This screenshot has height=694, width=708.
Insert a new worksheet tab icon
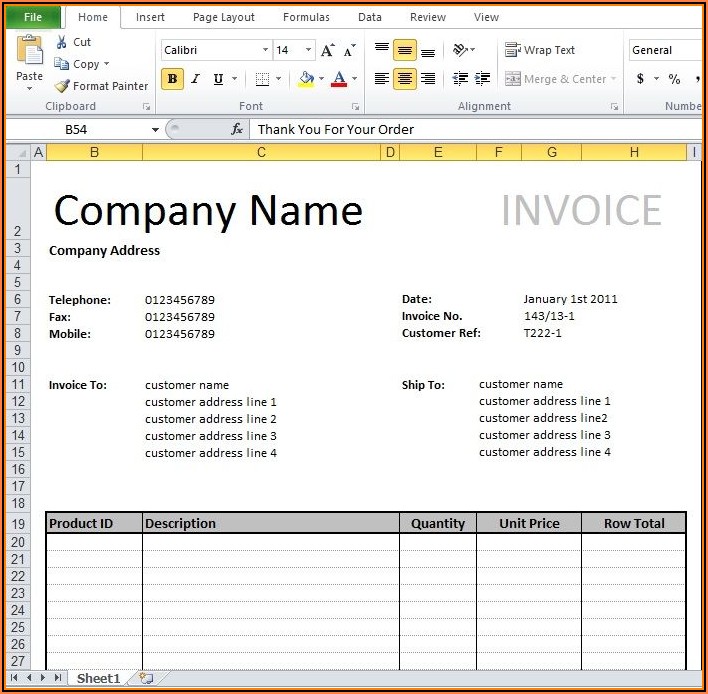click(147, 678)
